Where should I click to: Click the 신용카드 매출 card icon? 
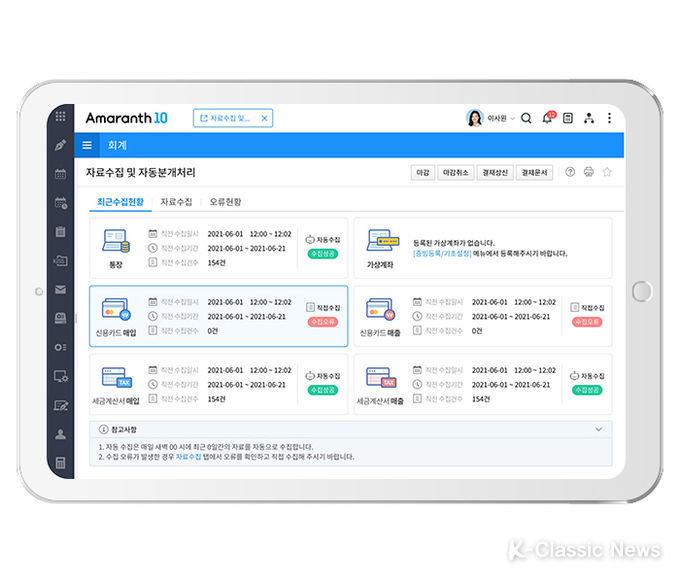pos(380,309)
